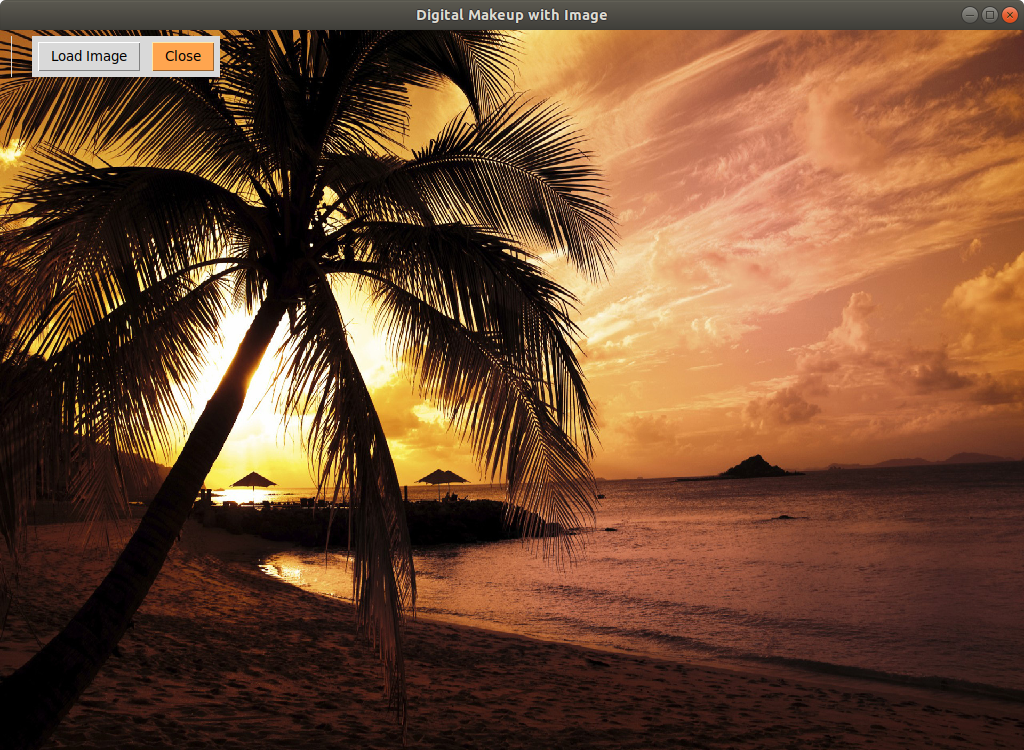Image resolution: width=1024 pixels, height=750 pixels.
Task: Click the small island on the horizon
Action: (754, 467)
